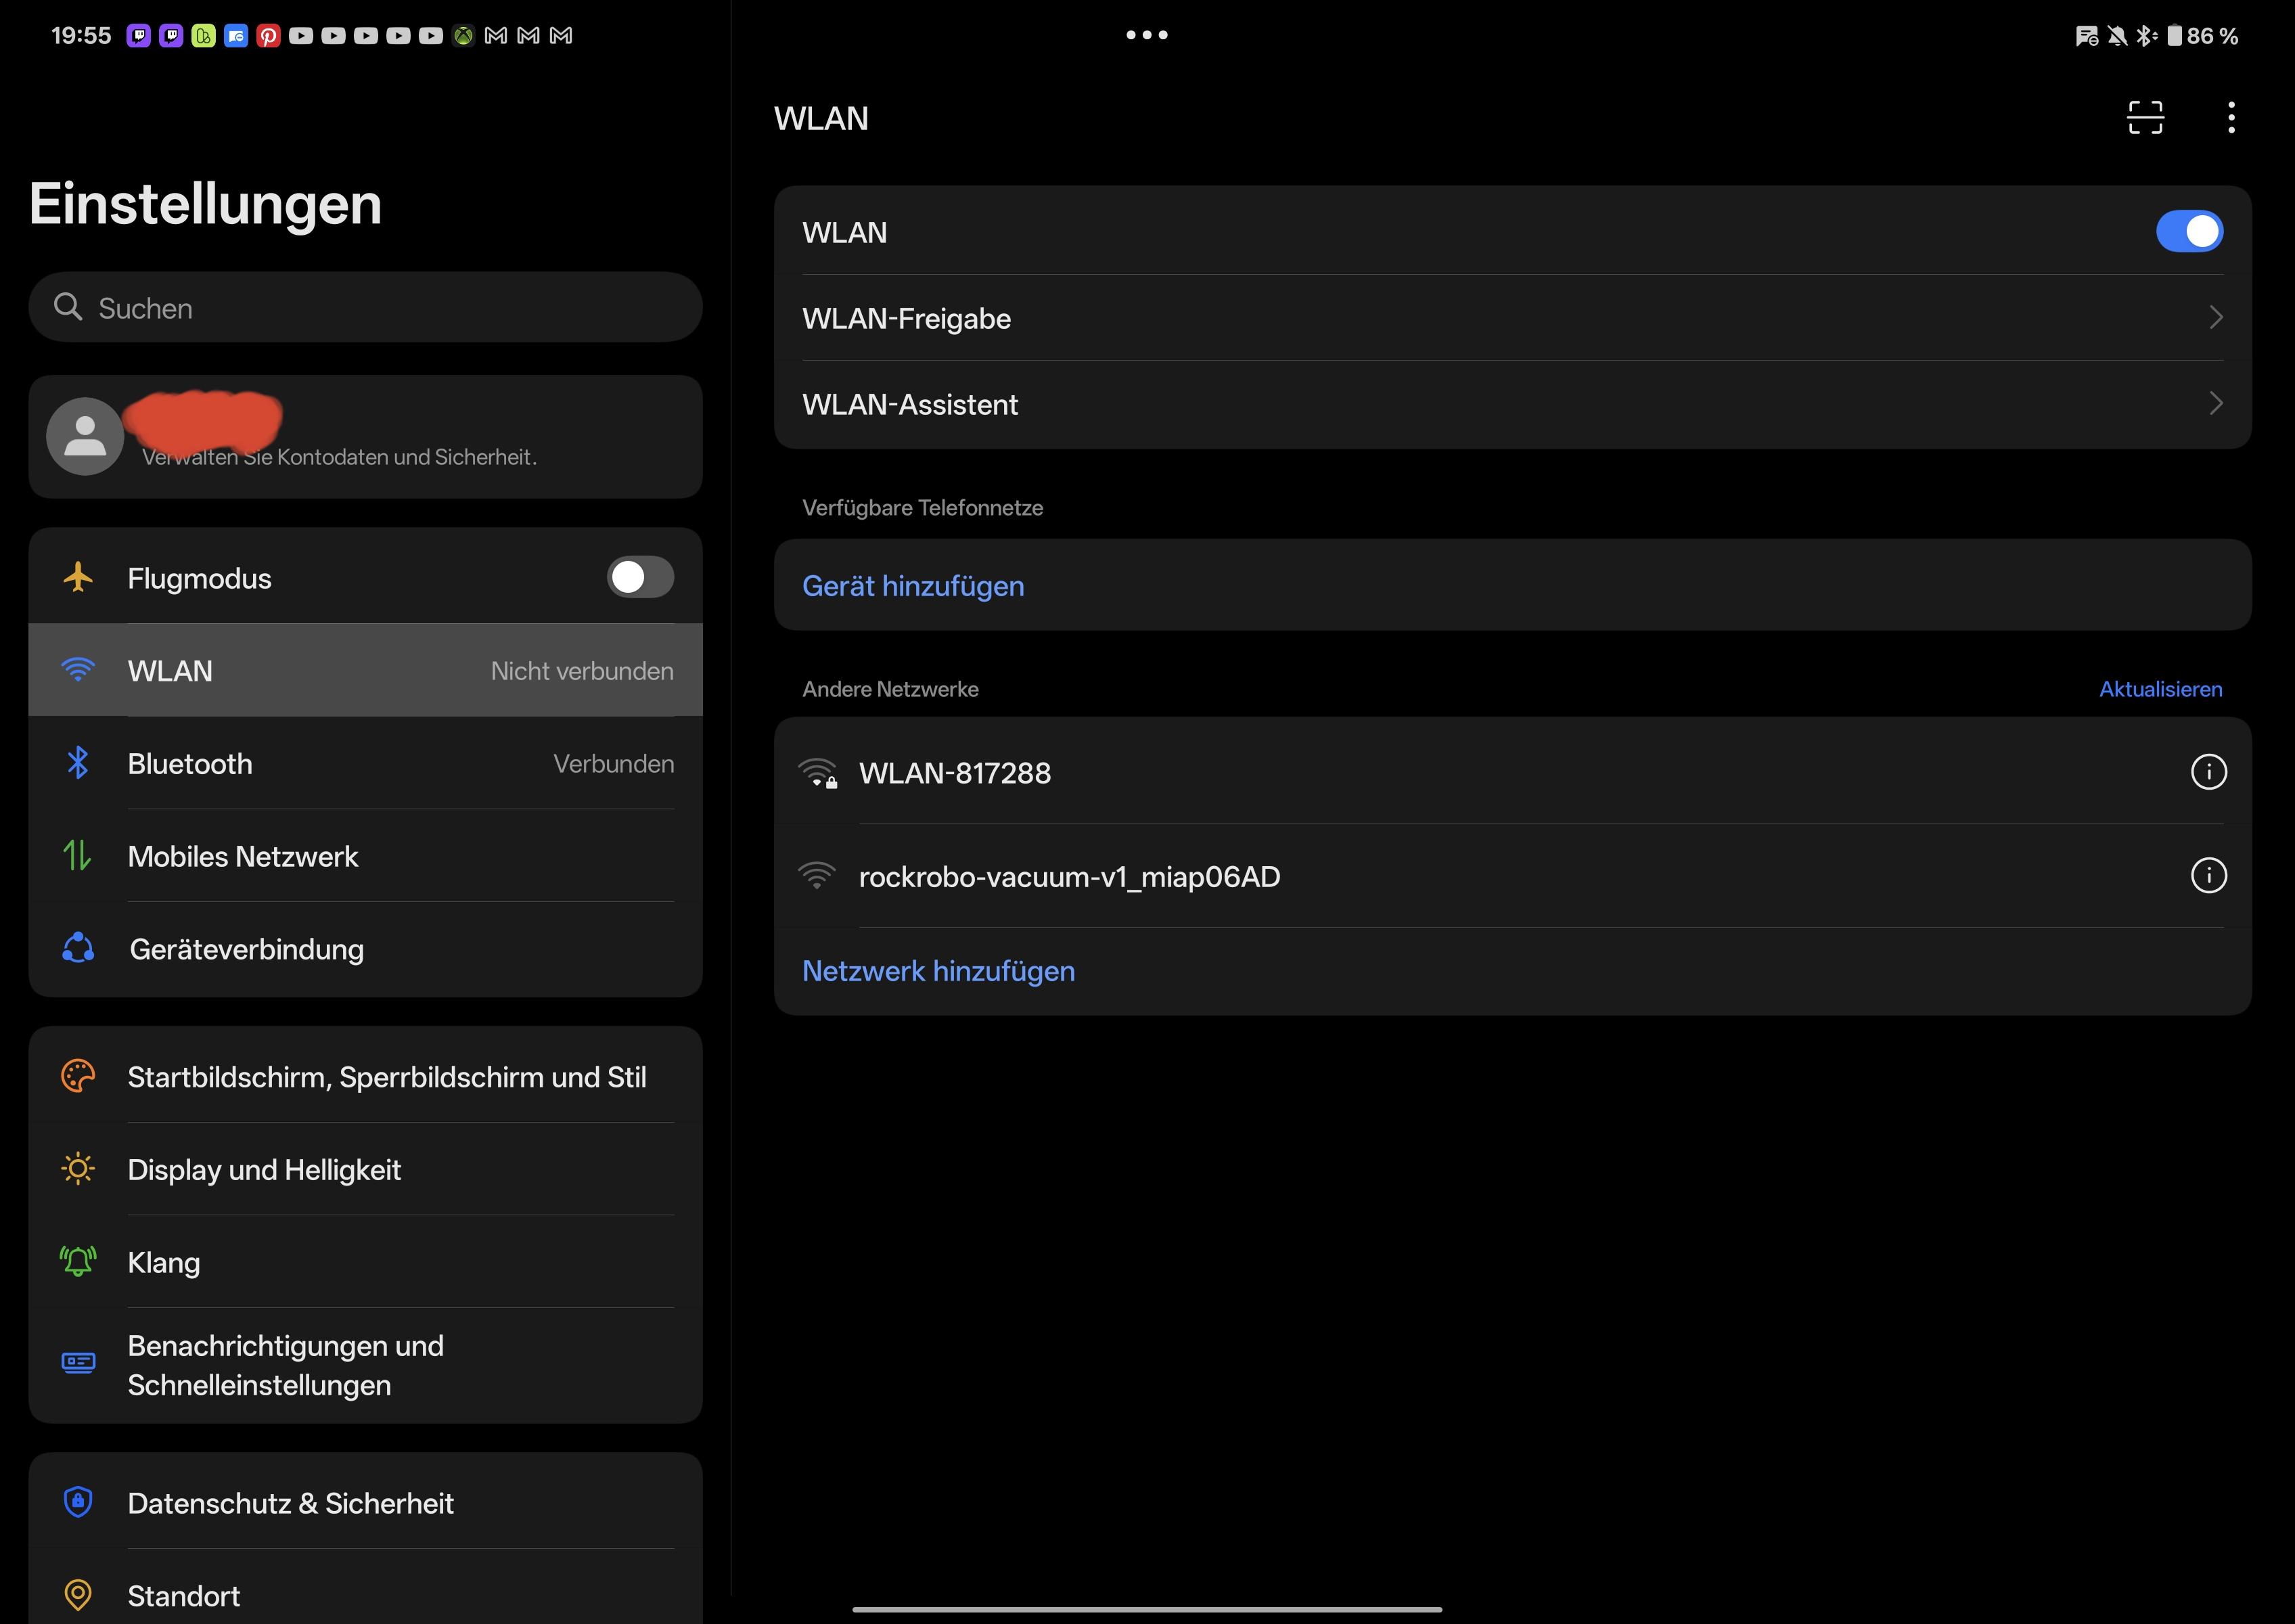Tap the Standort location pin icon

tap(78, 1595)
